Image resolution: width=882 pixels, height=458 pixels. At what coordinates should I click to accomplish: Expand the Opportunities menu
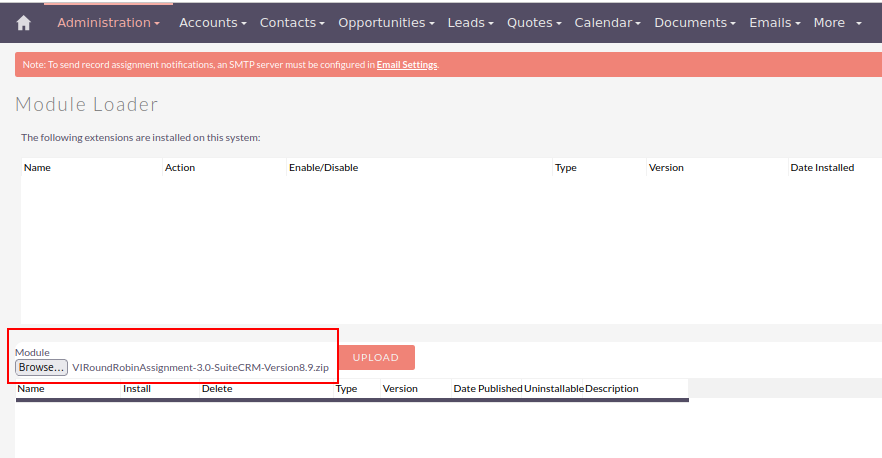(386, 22)
